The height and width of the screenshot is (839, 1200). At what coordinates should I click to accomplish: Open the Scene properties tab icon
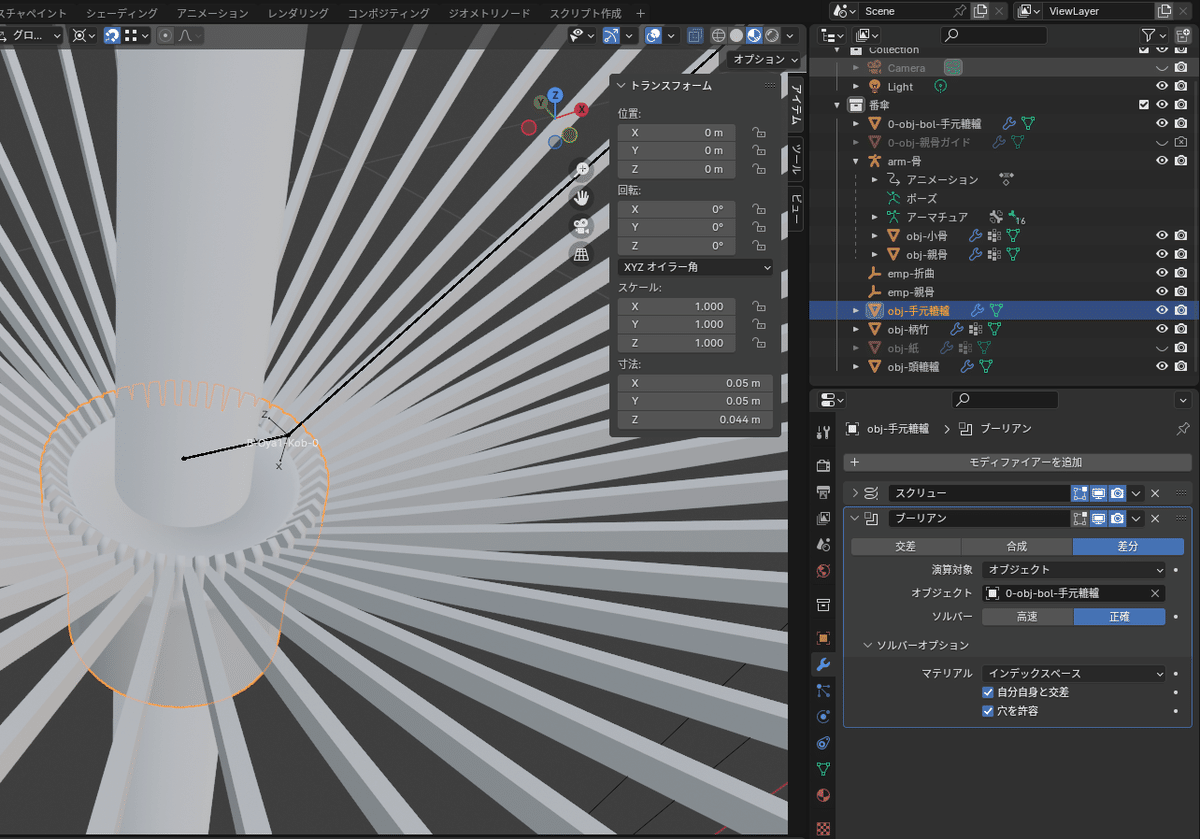823,545
